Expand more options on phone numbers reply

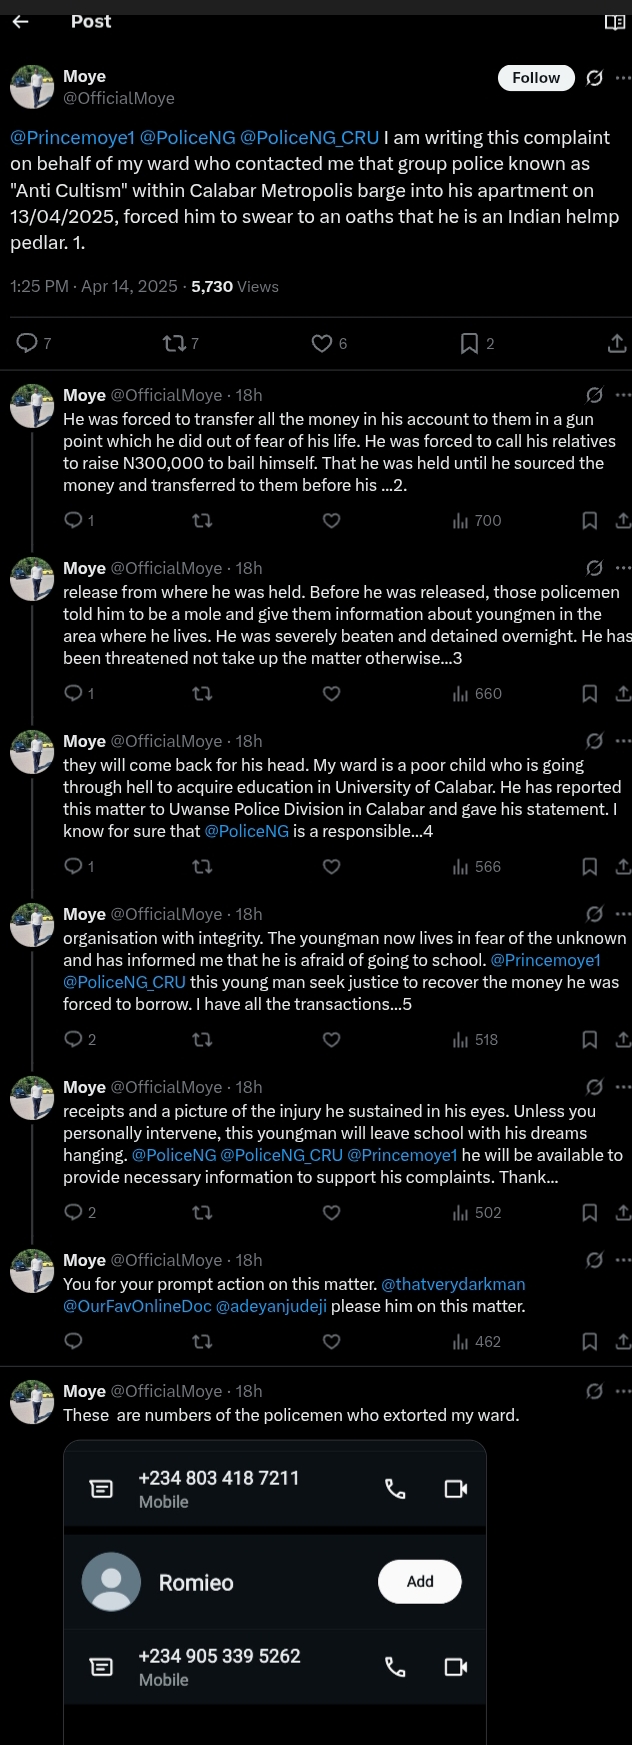(x=623, y=1391)
